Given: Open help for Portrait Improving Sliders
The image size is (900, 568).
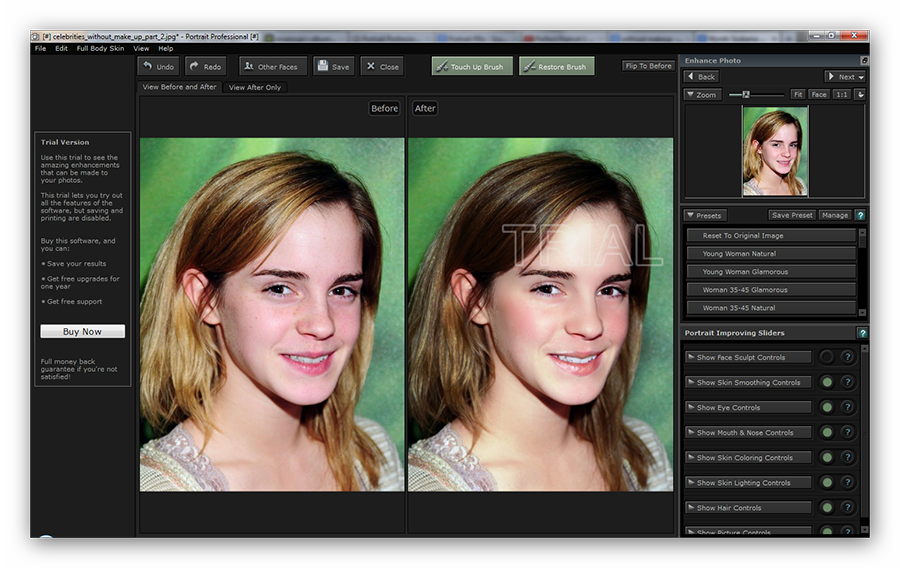Looking at the screenshot, I should (862, 333).
